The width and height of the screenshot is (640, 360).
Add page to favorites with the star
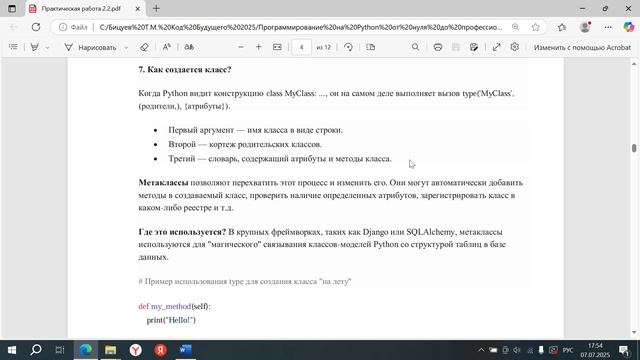click(x=536, y=27)
